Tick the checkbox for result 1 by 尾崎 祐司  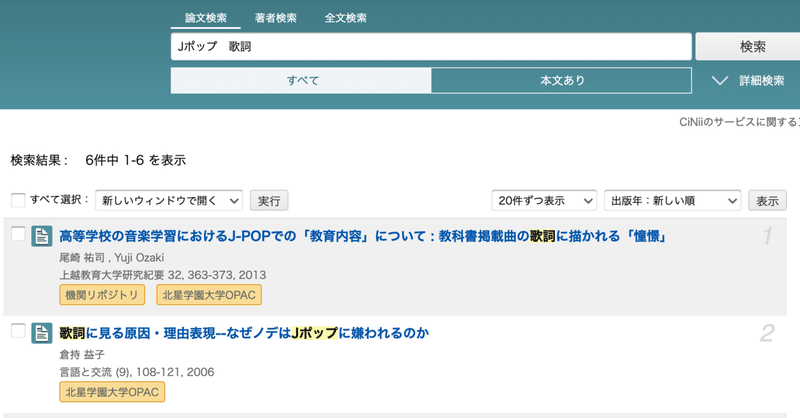coord(18,234)
